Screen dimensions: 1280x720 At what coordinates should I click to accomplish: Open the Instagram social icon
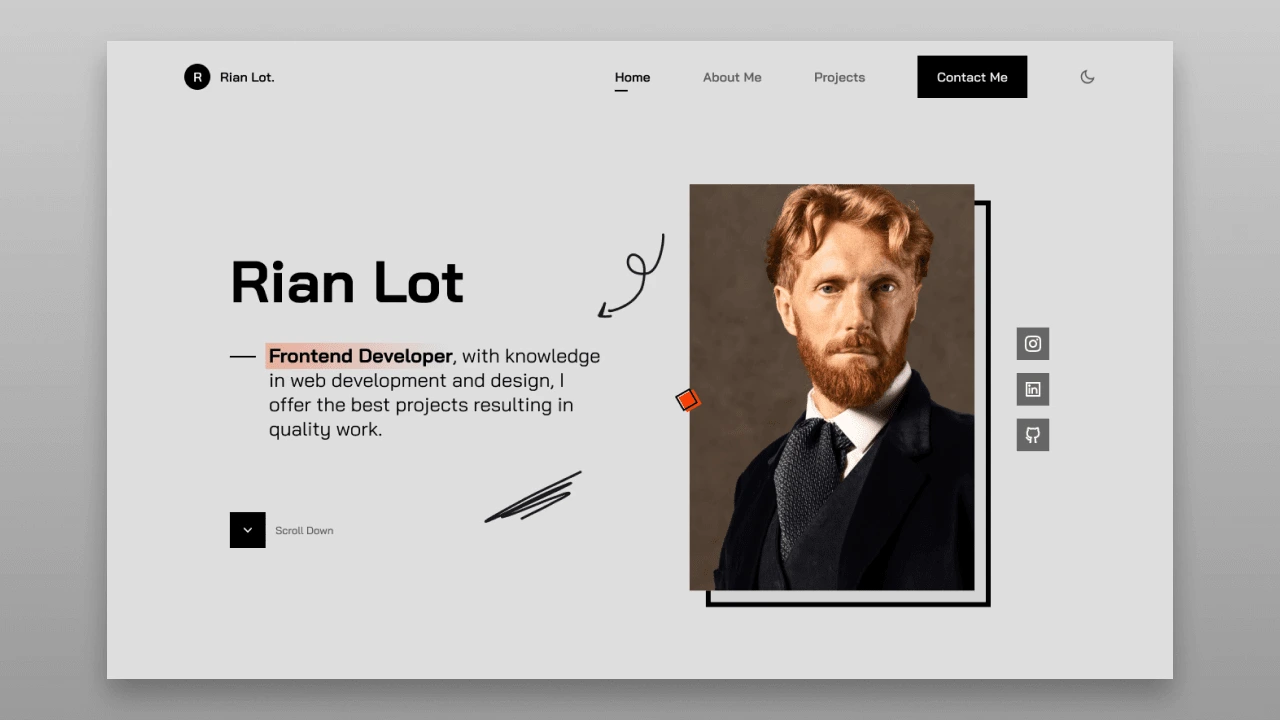[1033, 344]
